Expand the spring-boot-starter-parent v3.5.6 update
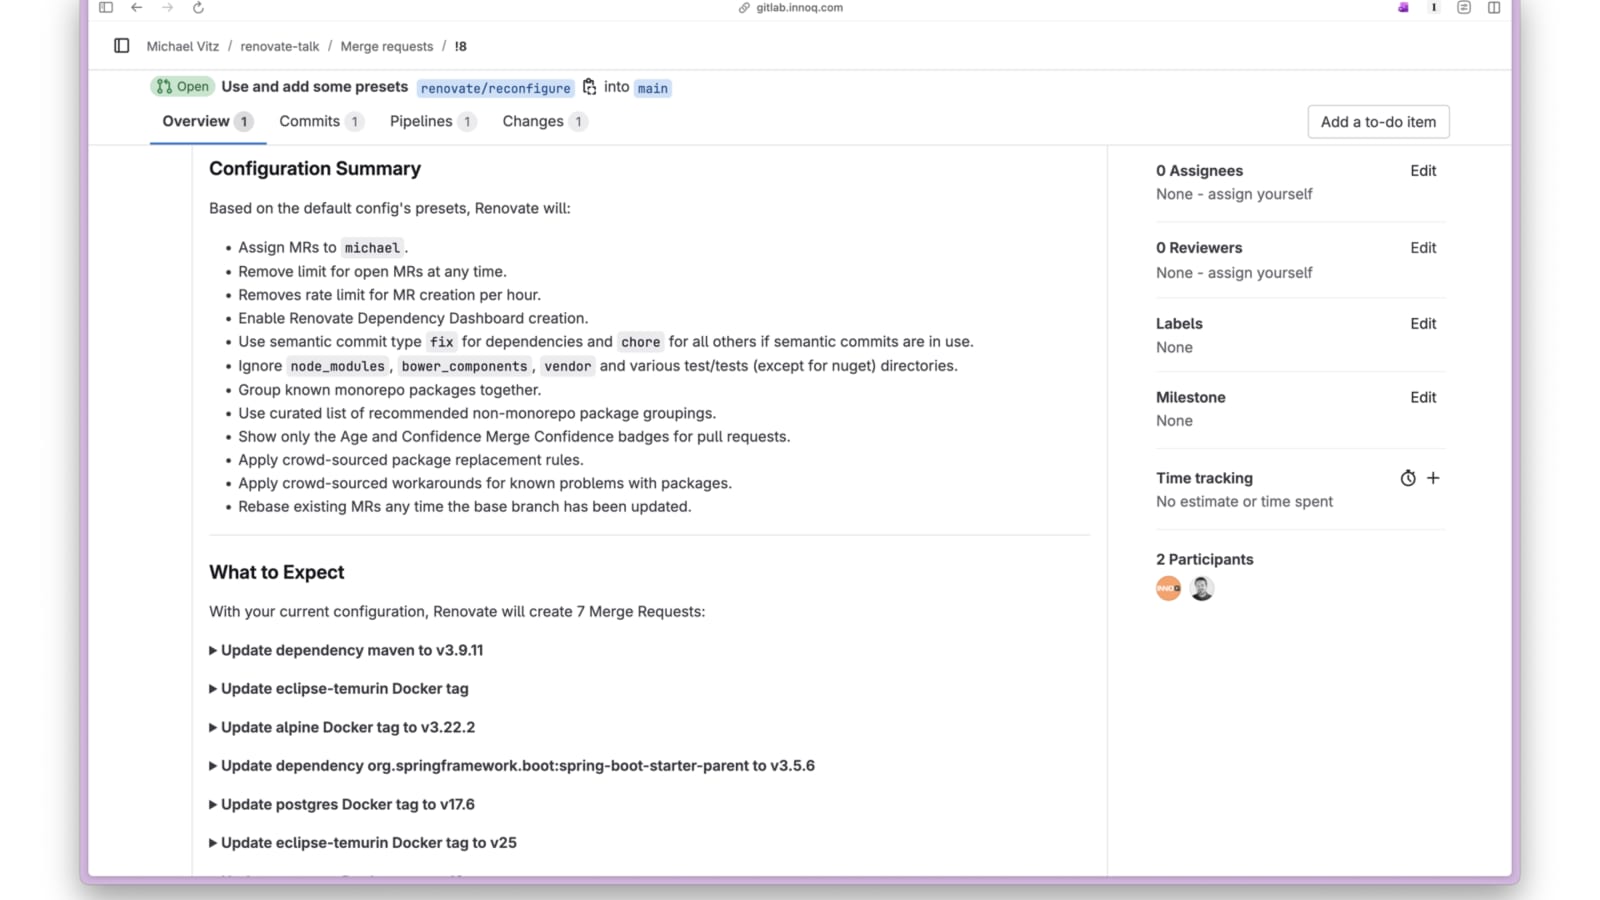The height and width of the screenshot is (900, 1600). [512, 765]
